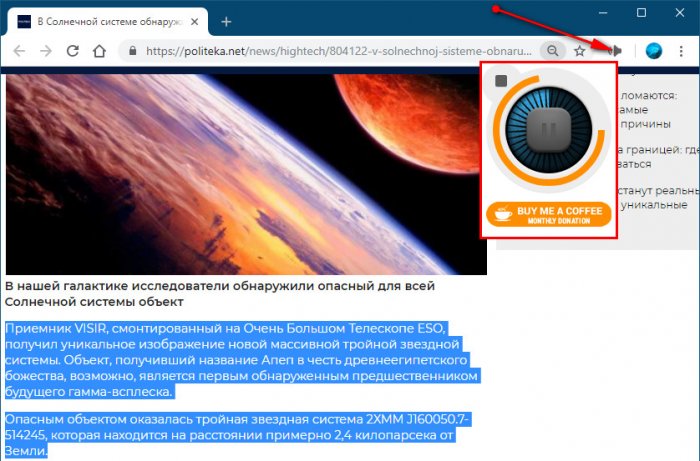Click the Buy Me a Coffee donation button
Image resolution: width=700 pixels, height=461 pixels.
point(549,215)
